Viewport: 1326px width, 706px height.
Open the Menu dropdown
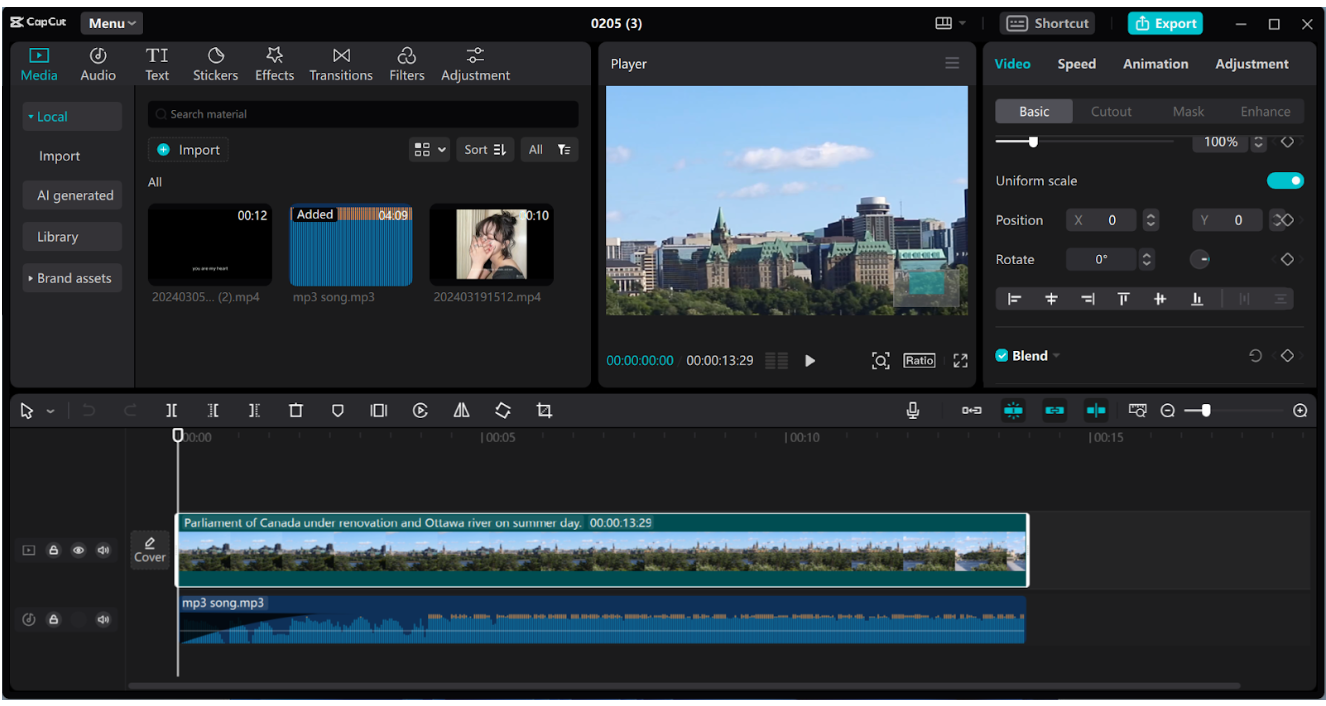tap(111, 23)
